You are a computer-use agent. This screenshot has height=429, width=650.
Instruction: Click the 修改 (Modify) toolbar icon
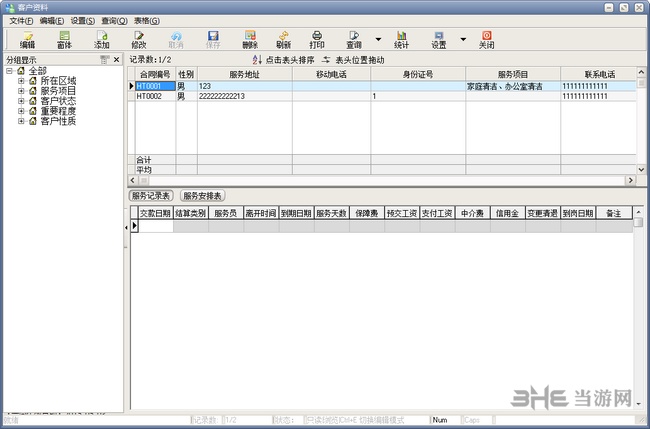pyautogui.click(x=138, y=39)
